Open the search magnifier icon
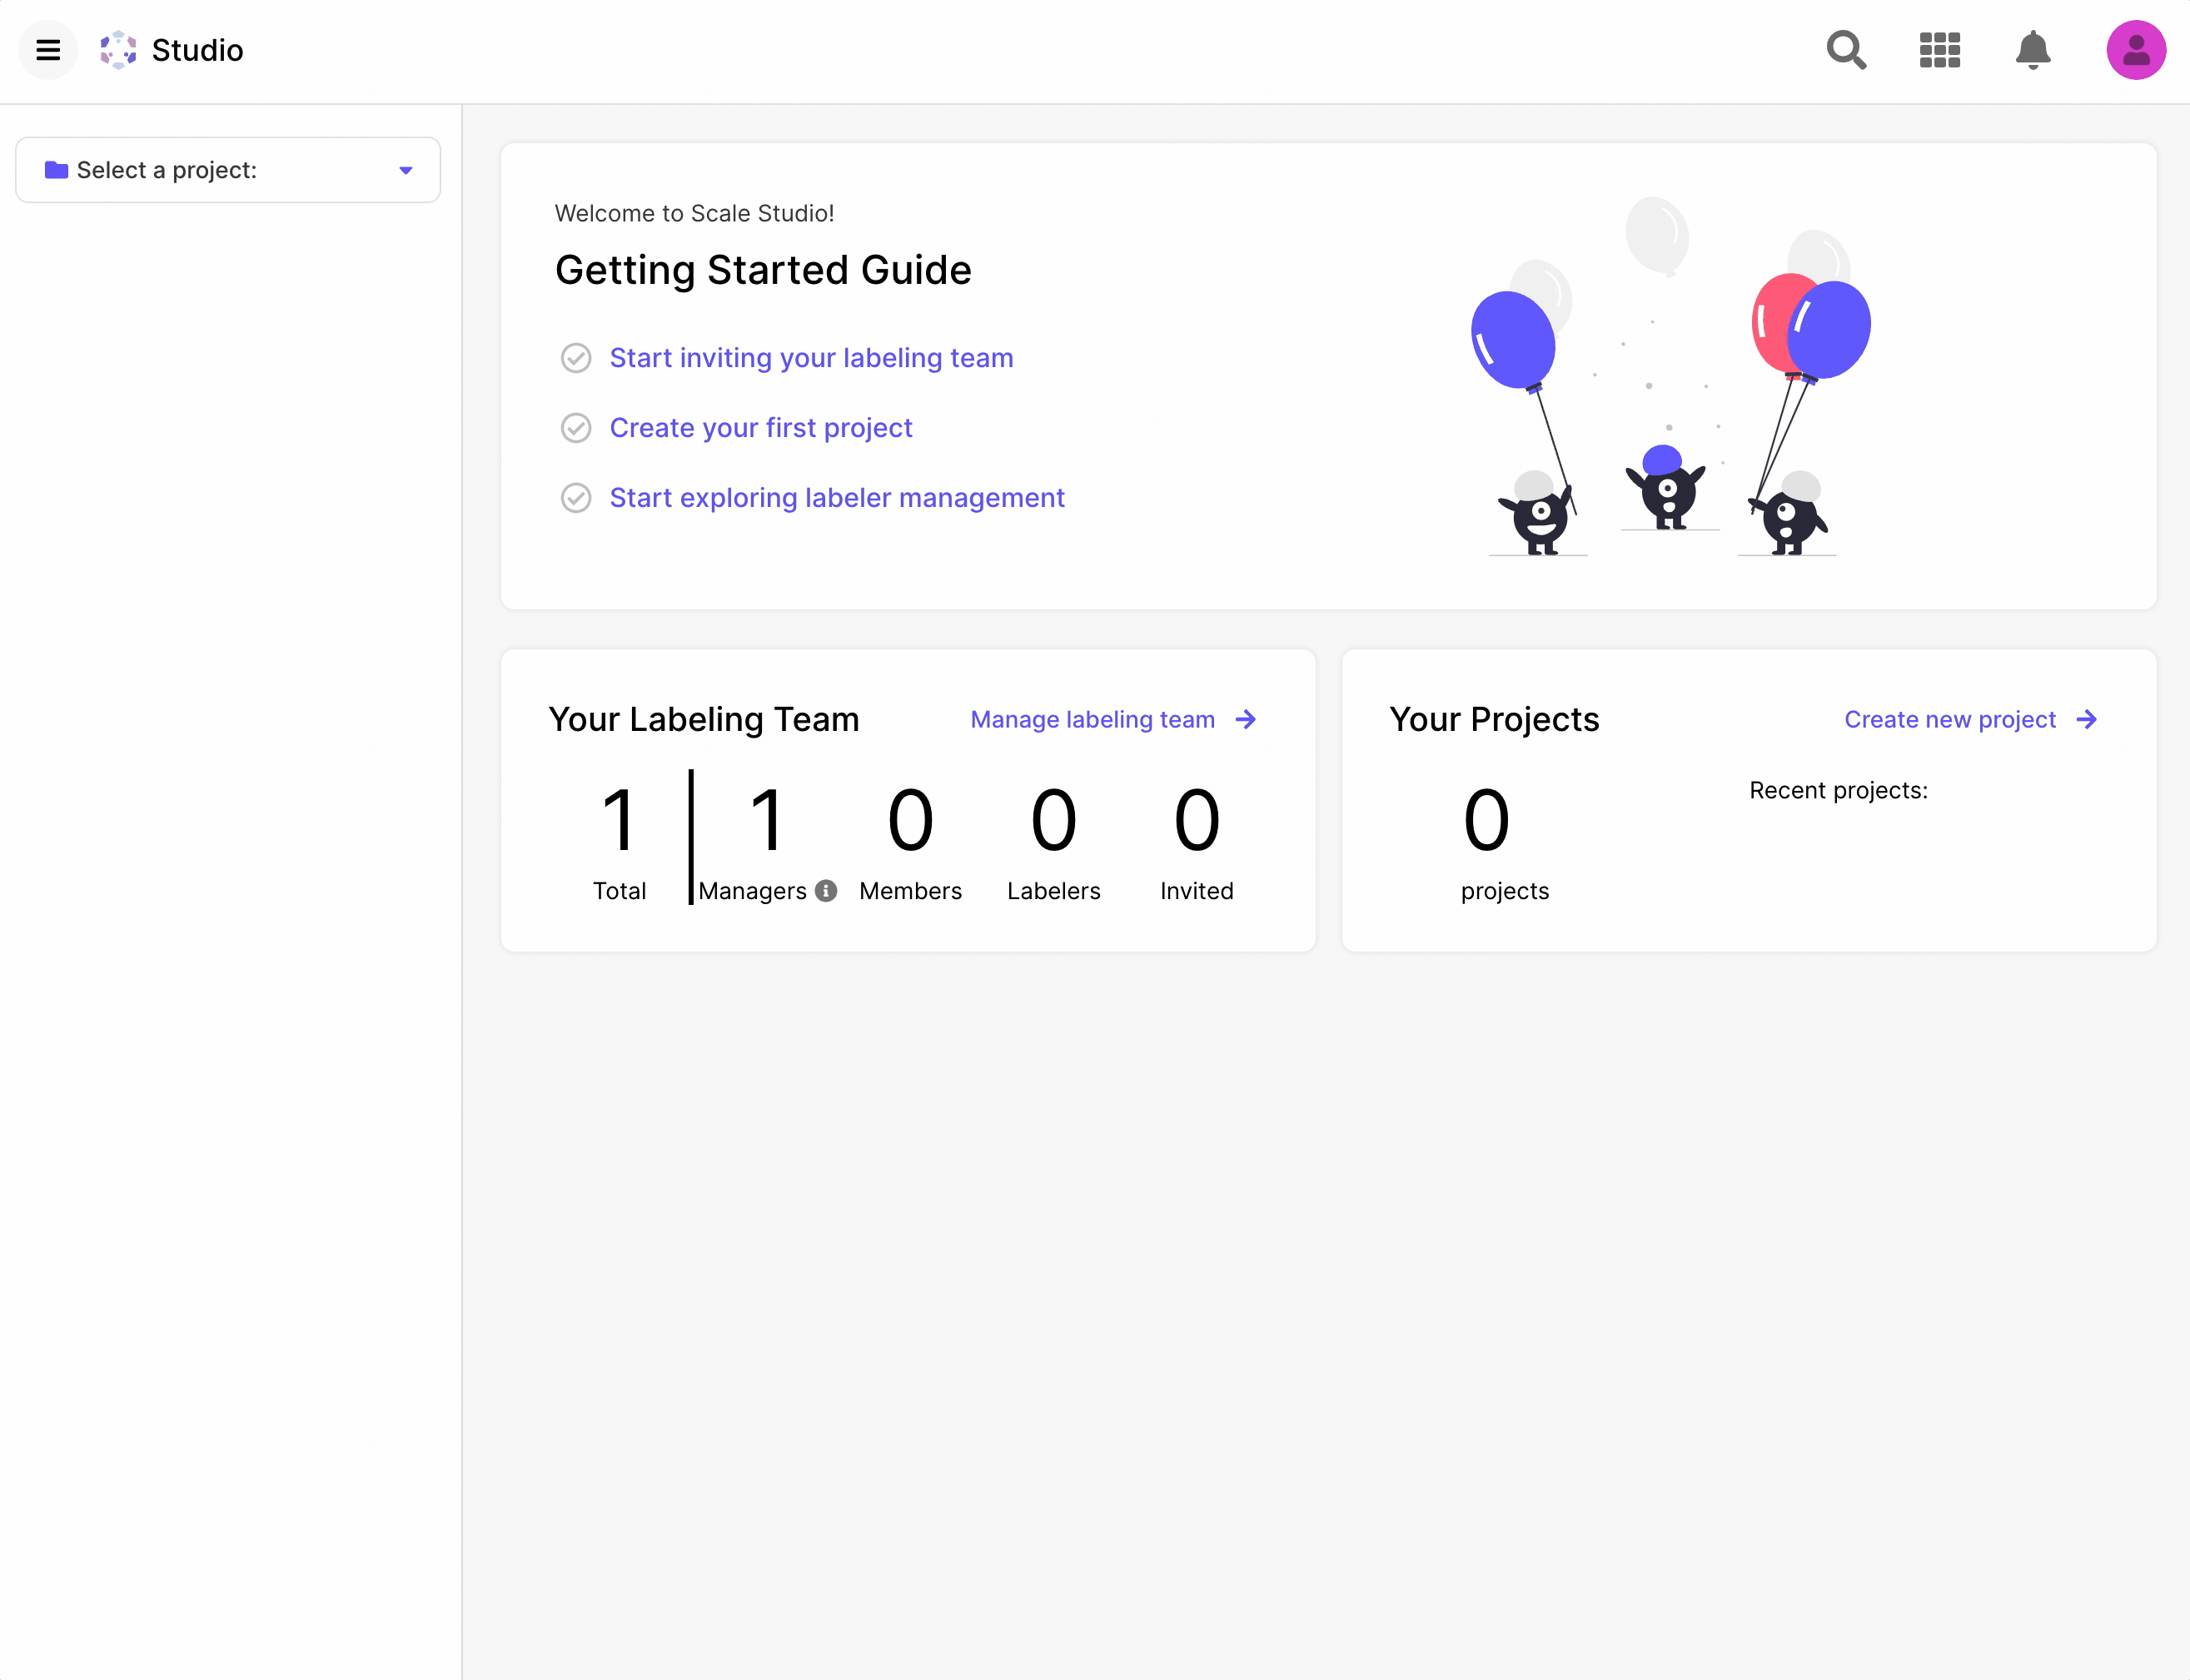The height and width of the screenshot is (1680, 2190). coord(1845,50)
